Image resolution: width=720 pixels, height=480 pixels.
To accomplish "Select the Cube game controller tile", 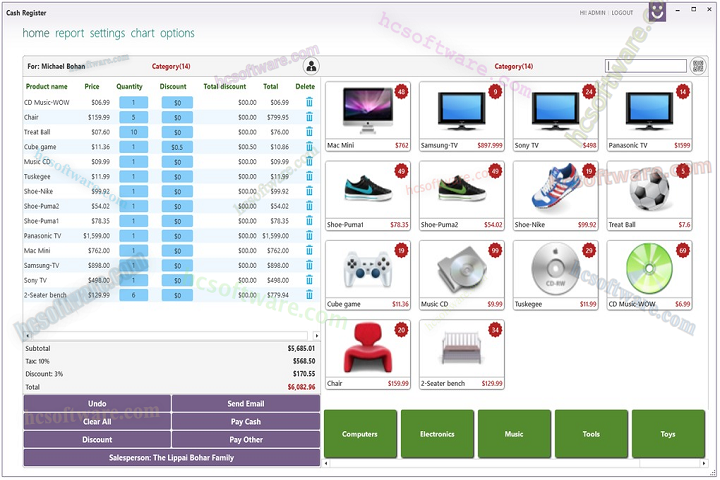I will click(x=368, y=275).
